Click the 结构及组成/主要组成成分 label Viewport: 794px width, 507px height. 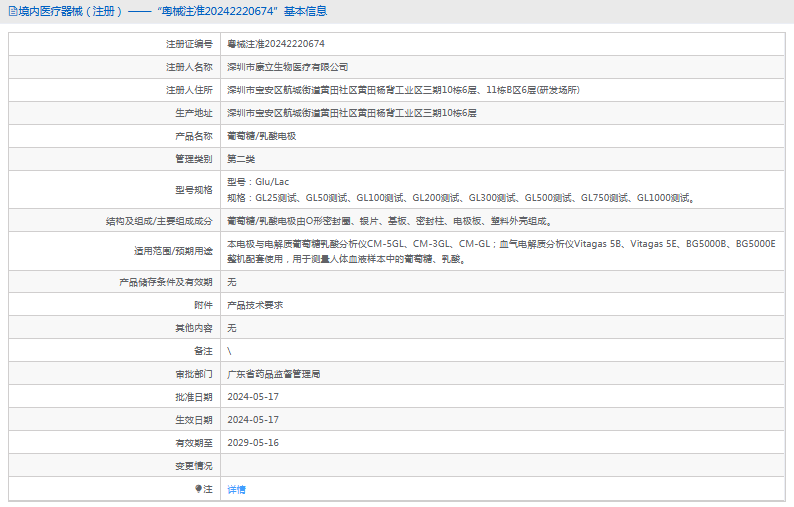pyautogui.click(x=159, y=221)
